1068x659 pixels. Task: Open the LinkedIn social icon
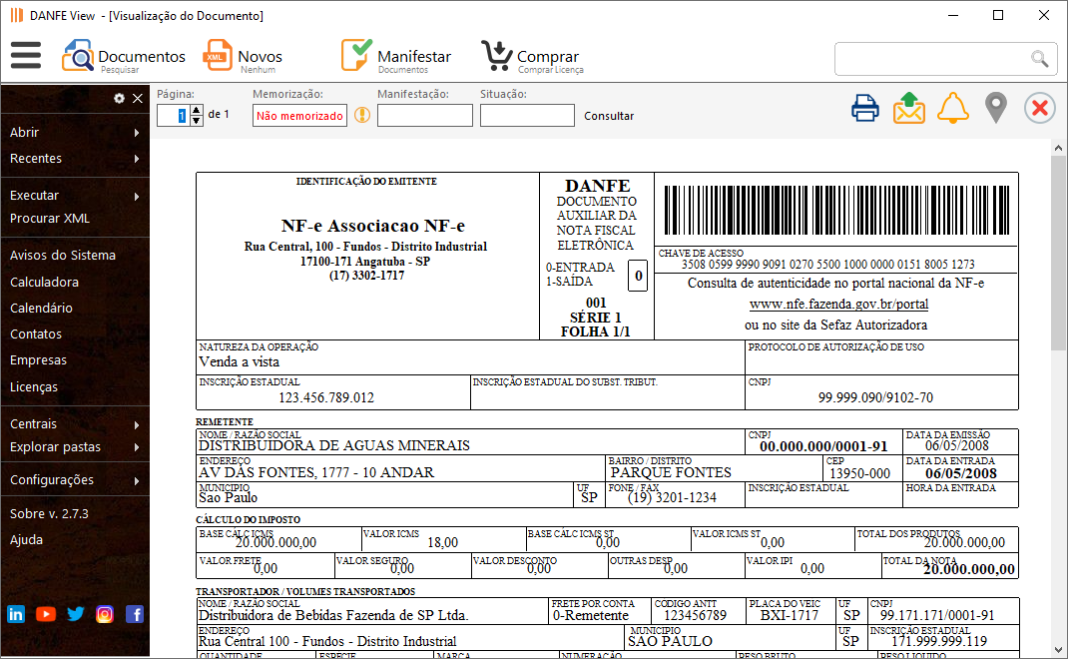point(16,614)
